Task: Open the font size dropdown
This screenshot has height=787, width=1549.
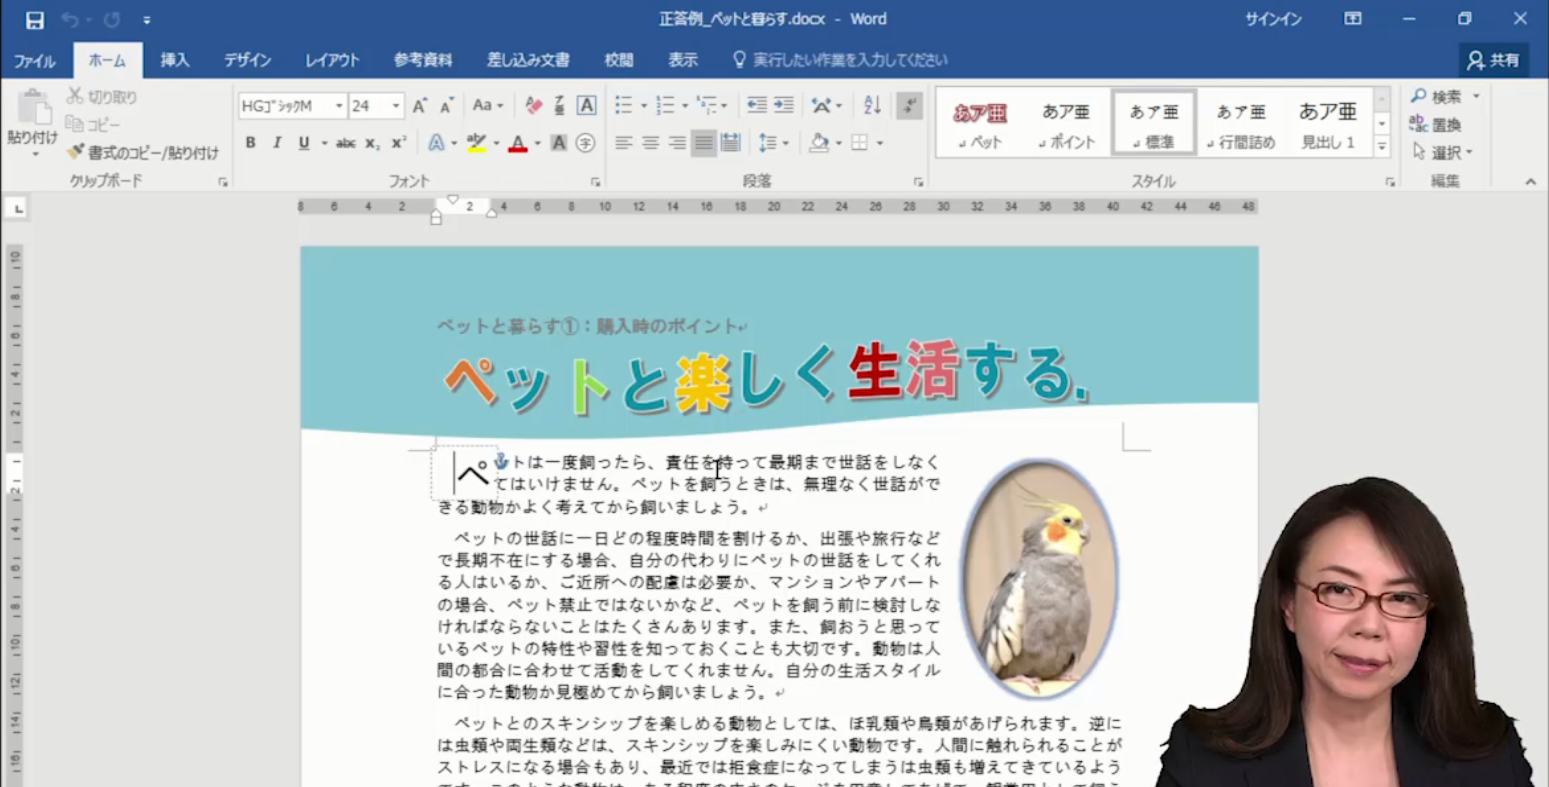Action: 396,106
